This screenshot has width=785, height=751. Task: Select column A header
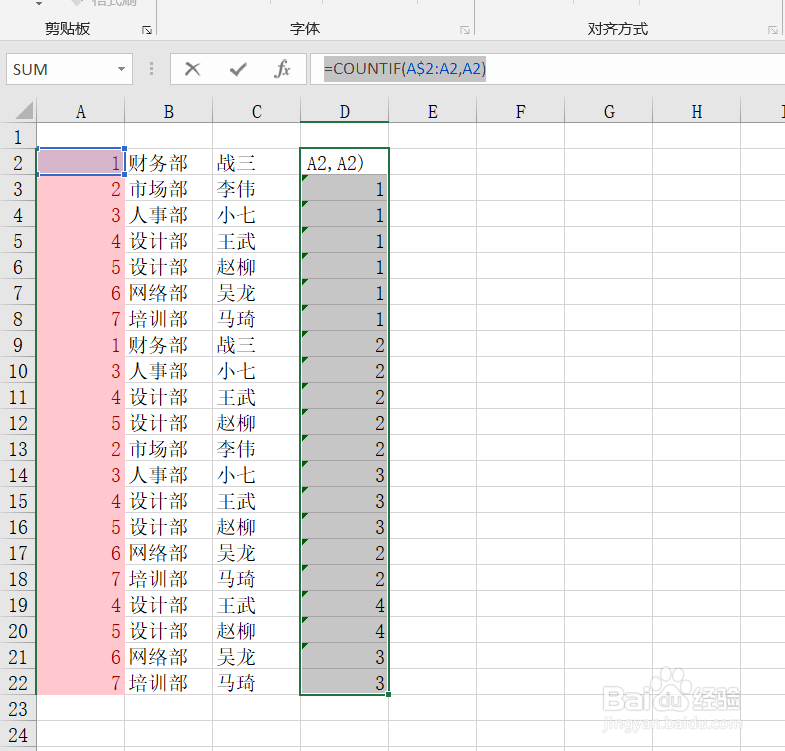click(x=81, y=111)
